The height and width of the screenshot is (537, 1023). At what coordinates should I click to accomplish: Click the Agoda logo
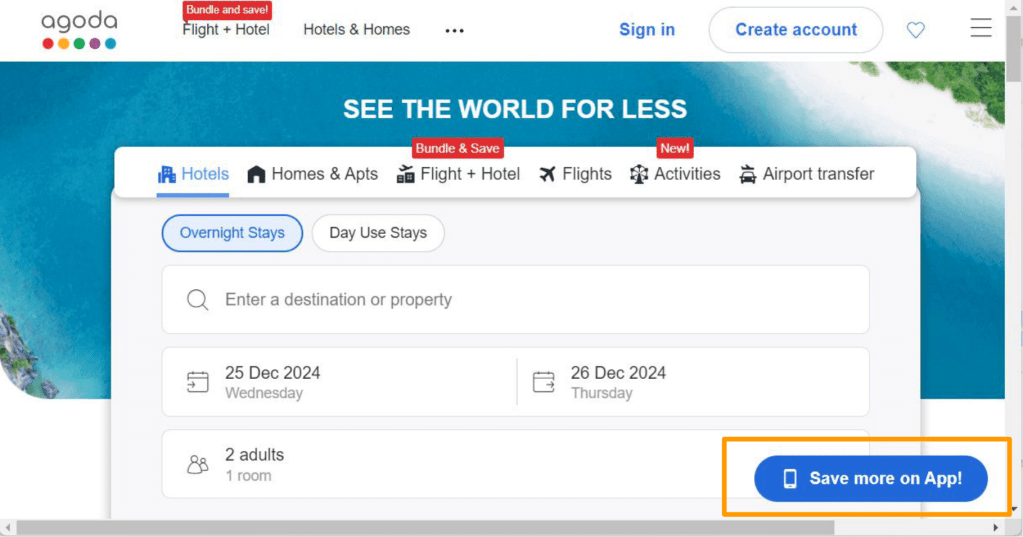pyautogui.click(x=79, y=30)
